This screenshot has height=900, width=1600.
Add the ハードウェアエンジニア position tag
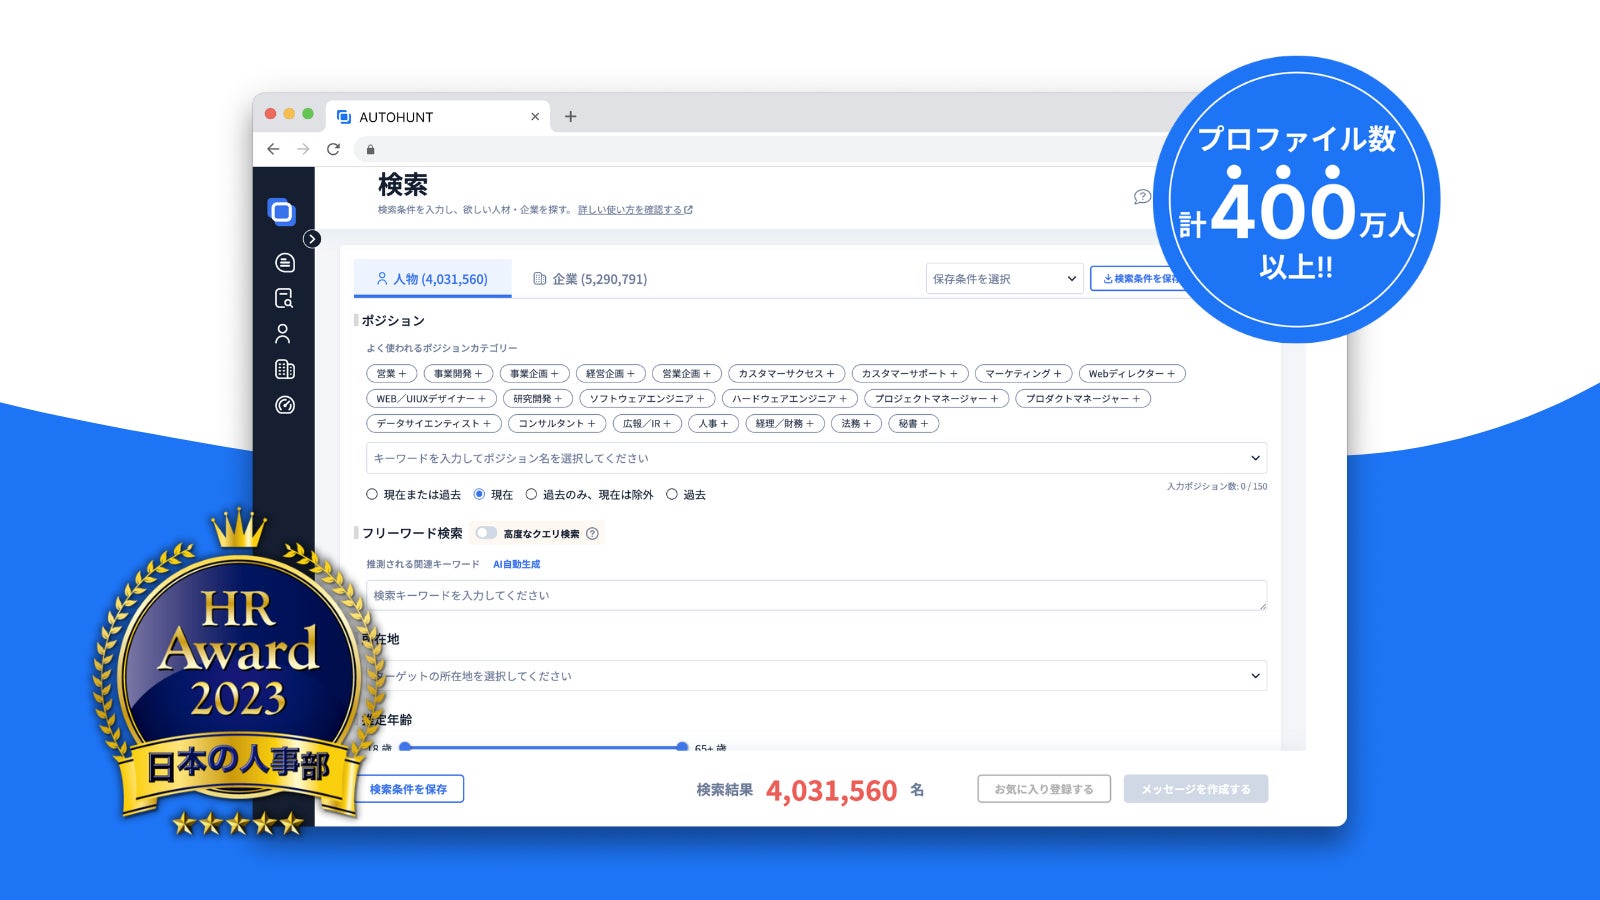pyautogui.click(x=789, y=399)
